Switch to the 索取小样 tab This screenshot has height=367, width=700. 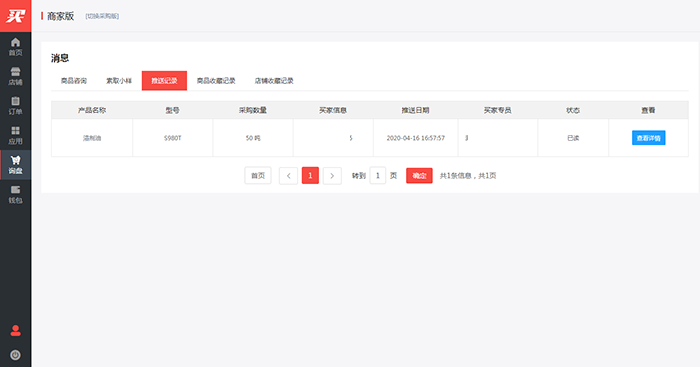pos(119,81)
